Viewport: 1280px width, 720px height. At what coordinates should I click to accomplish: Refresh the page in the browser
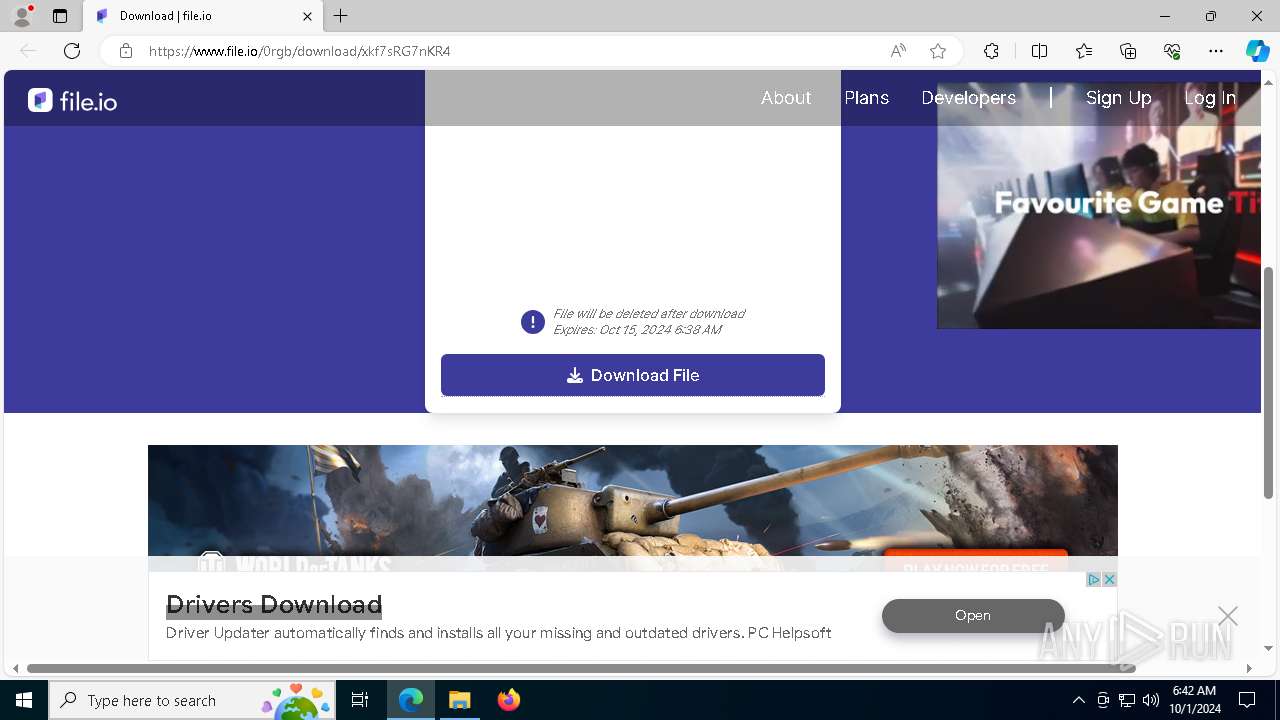point(72,51)
